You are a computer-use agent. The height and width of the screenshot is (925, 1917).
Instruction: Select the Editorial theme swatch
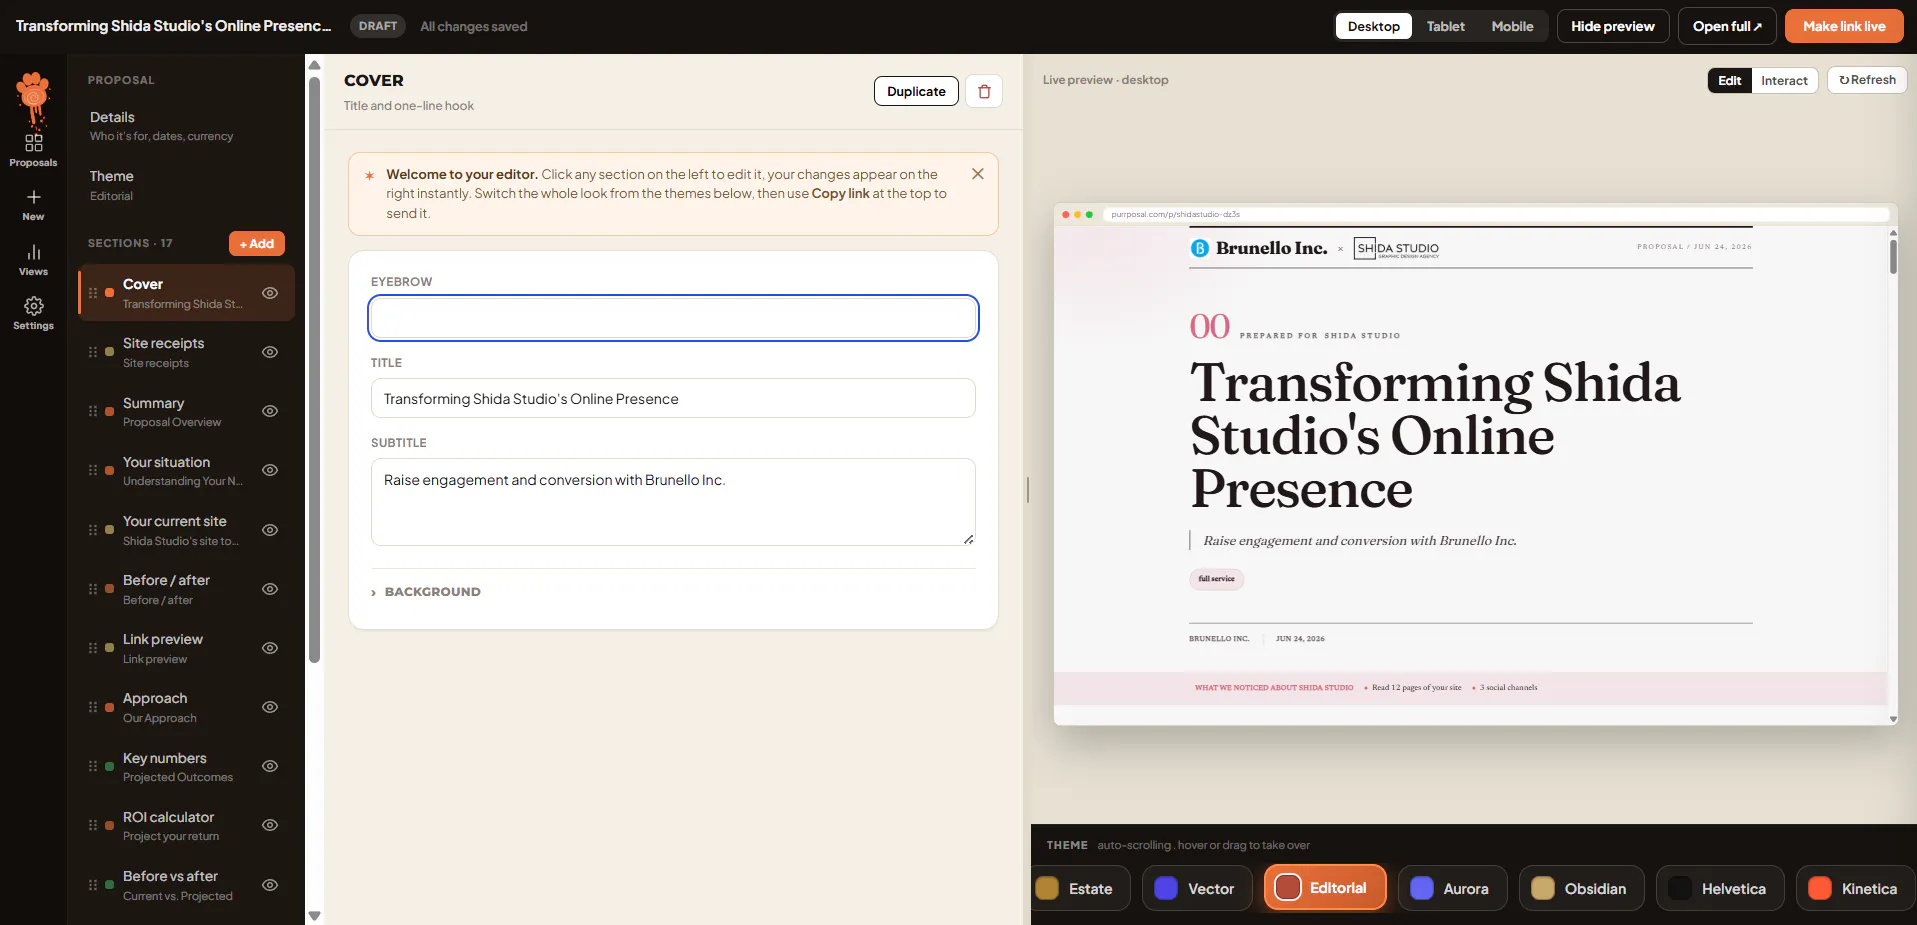tap(1325, 888)
